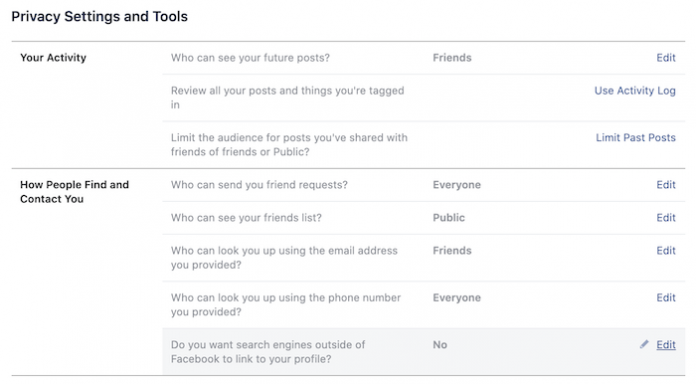
Task: Edit email address lookup setting
Action: coord(666,250)
